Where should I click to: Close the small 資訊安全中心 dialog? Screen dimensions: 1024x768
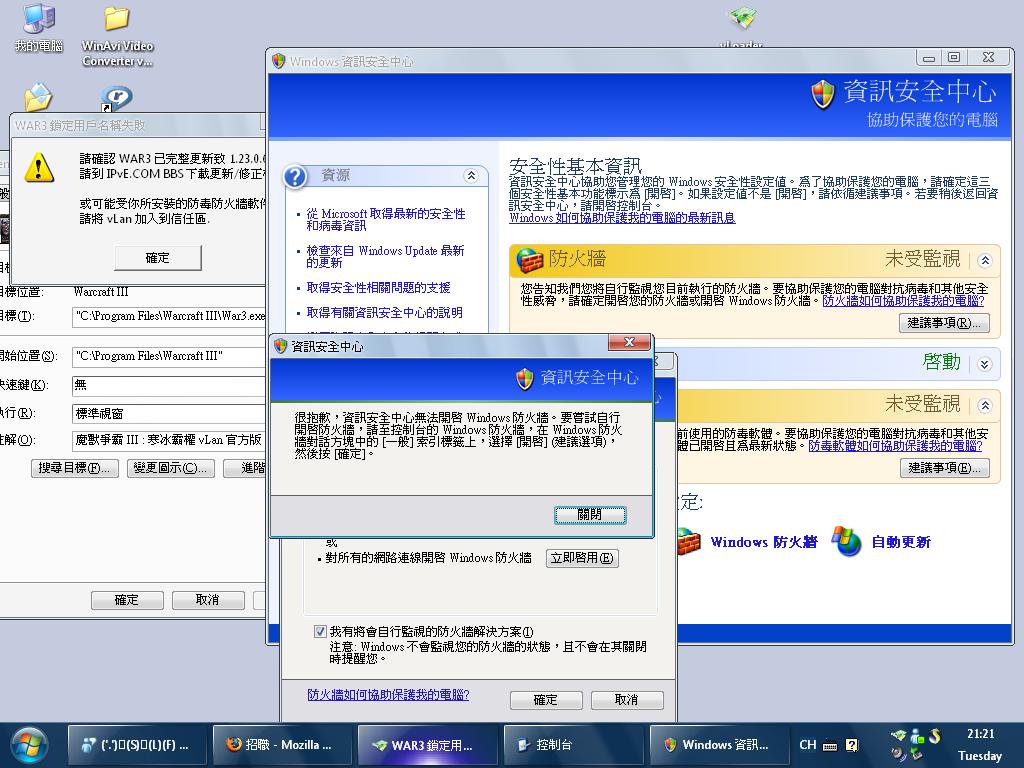[x=630, y=342]
